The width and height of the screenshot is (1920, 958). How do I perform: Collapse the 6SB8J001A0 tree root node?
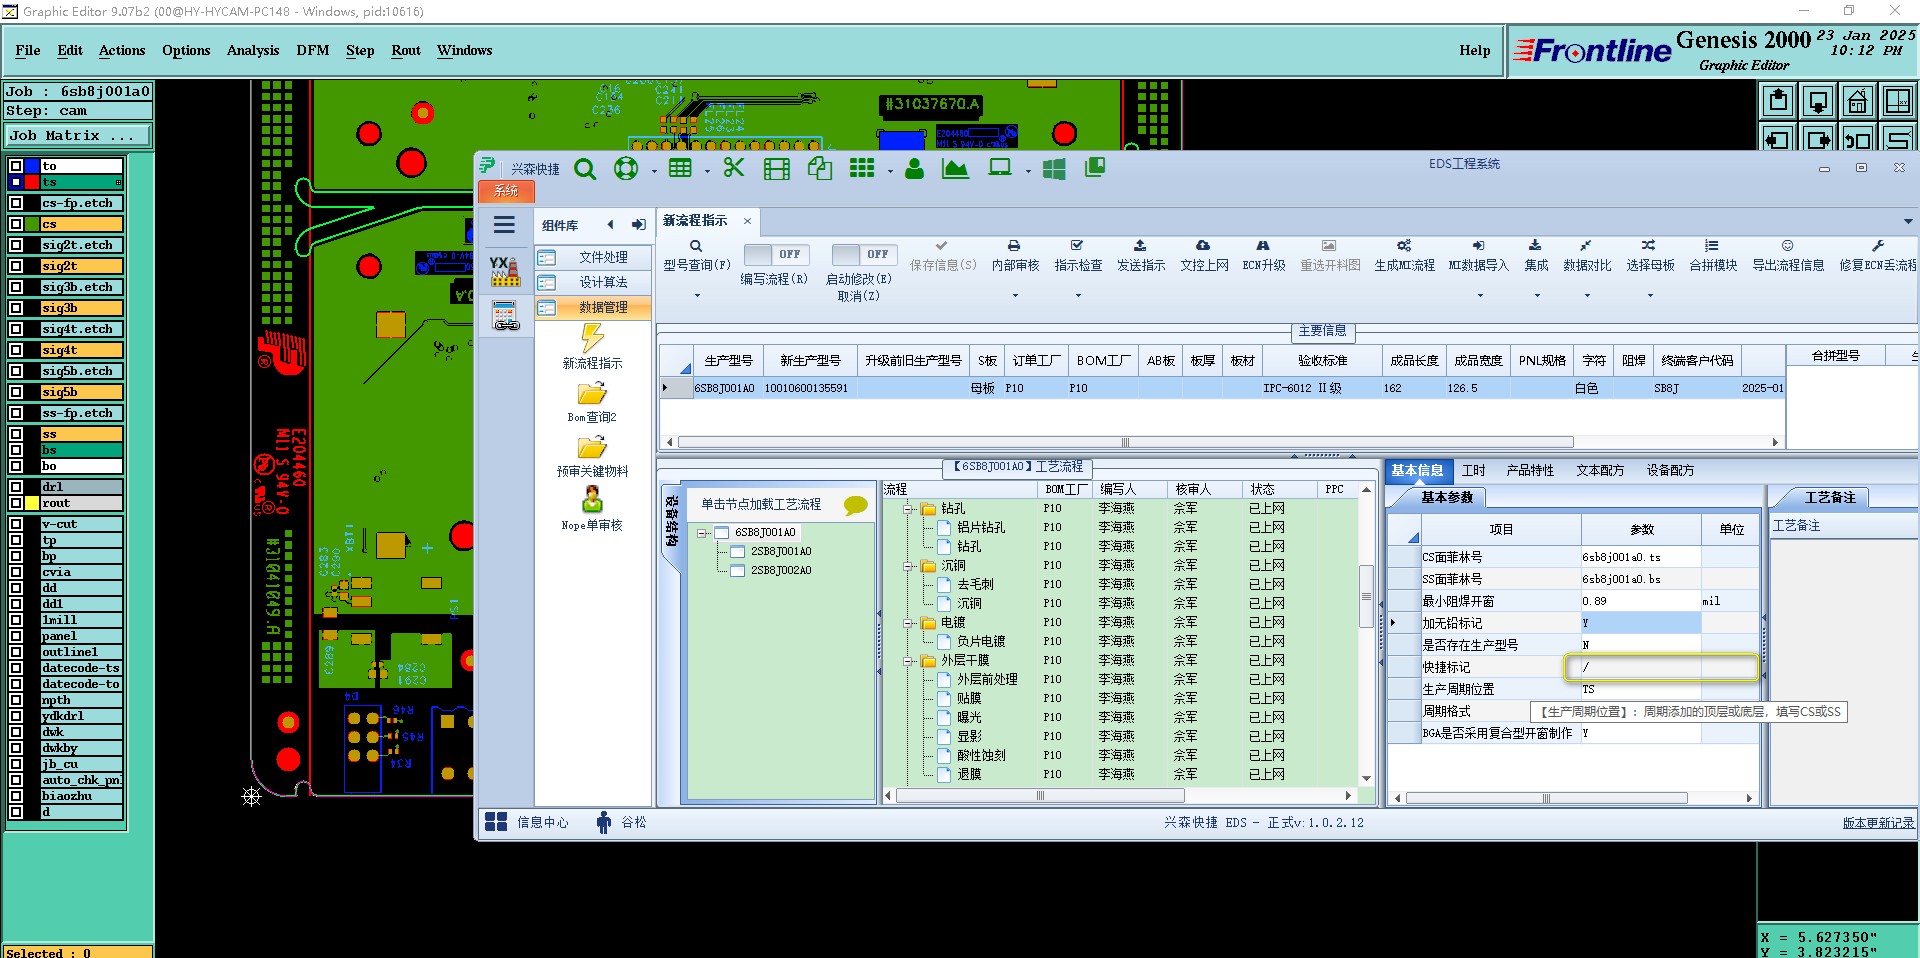(703, 533)
